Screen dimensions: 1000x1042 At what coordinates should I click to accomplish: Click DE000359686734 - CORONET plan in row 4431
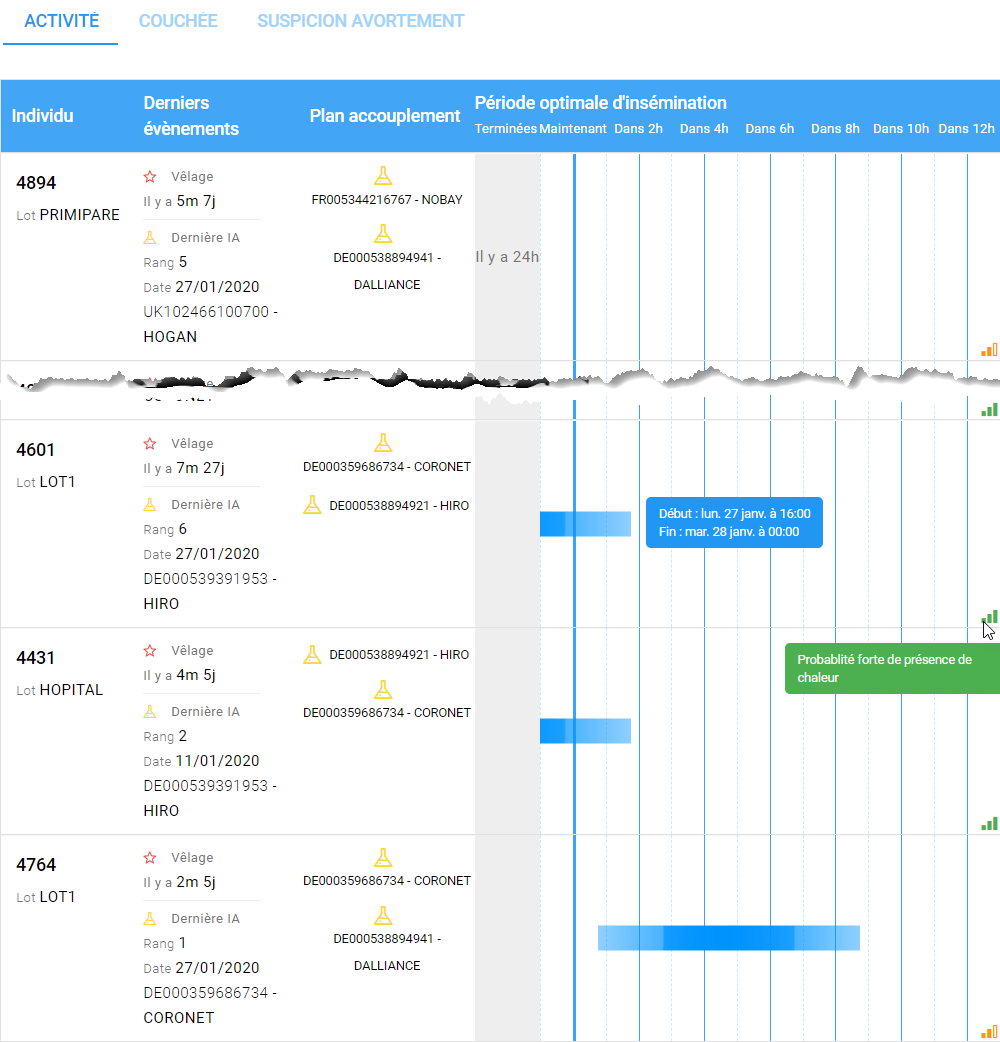coord(387,713)
